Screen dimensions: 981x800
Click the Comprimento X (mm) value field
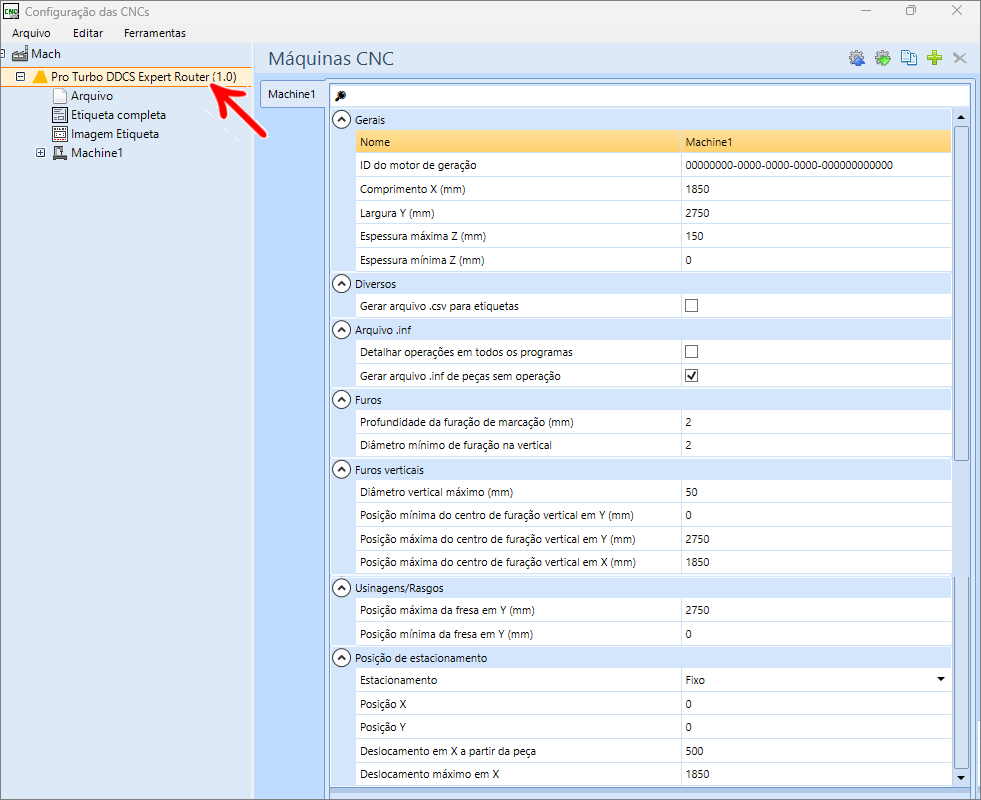pyautogui.click(x=815, y=189)
